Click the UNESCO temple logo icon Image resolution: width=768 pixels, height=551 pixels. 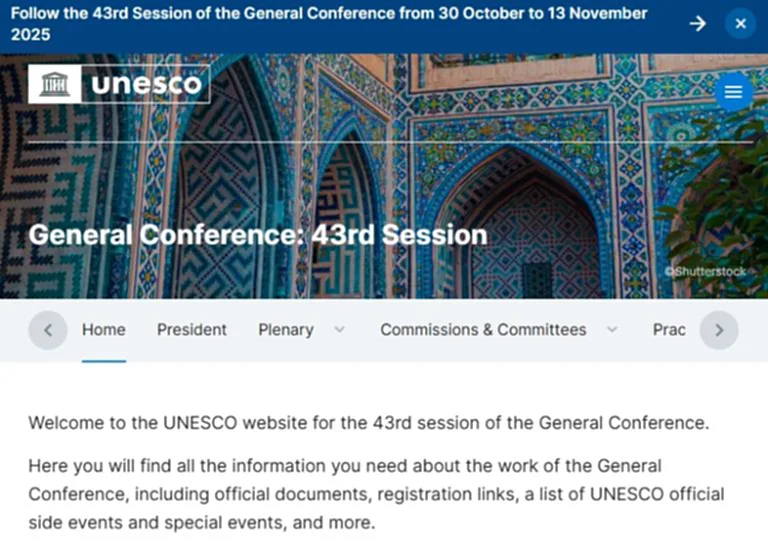(55, 85)
